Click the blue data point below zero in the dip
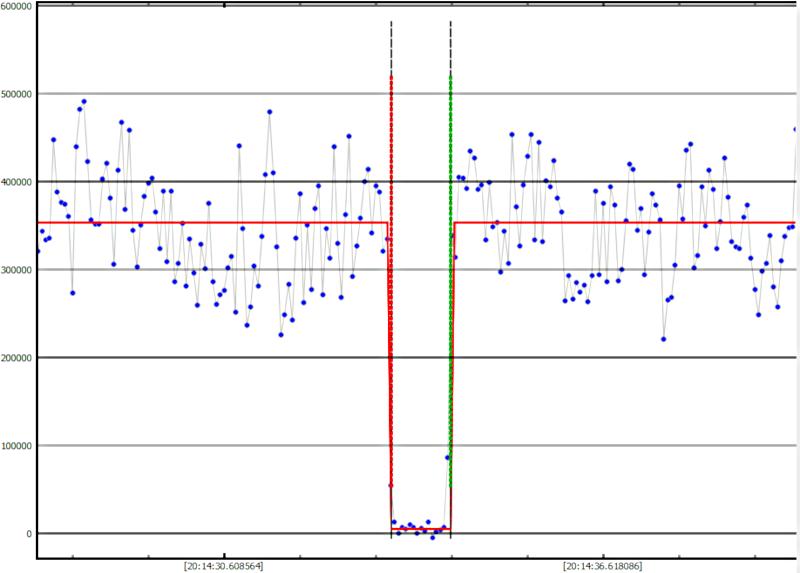Screen dimensions: 800x573 433,537
